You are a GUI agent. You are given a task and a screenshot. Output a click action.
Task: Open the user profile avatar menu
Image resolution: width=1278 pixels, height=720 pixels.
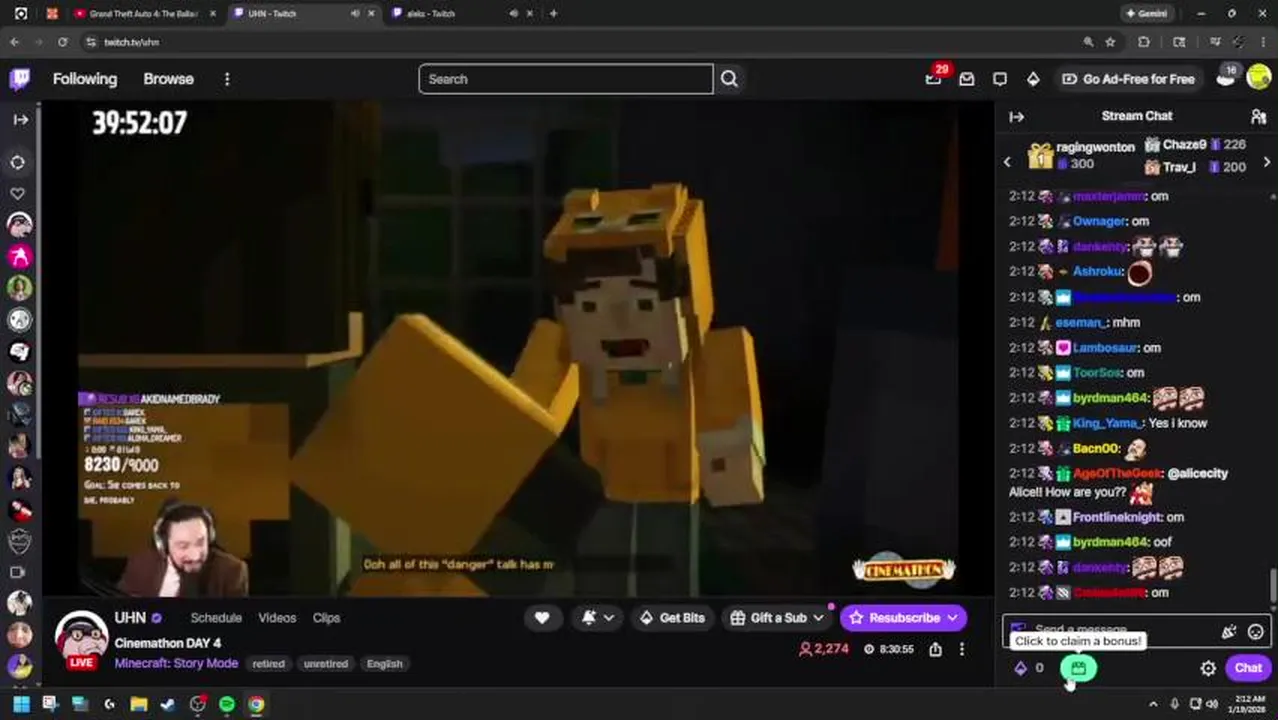[1259, 78]
